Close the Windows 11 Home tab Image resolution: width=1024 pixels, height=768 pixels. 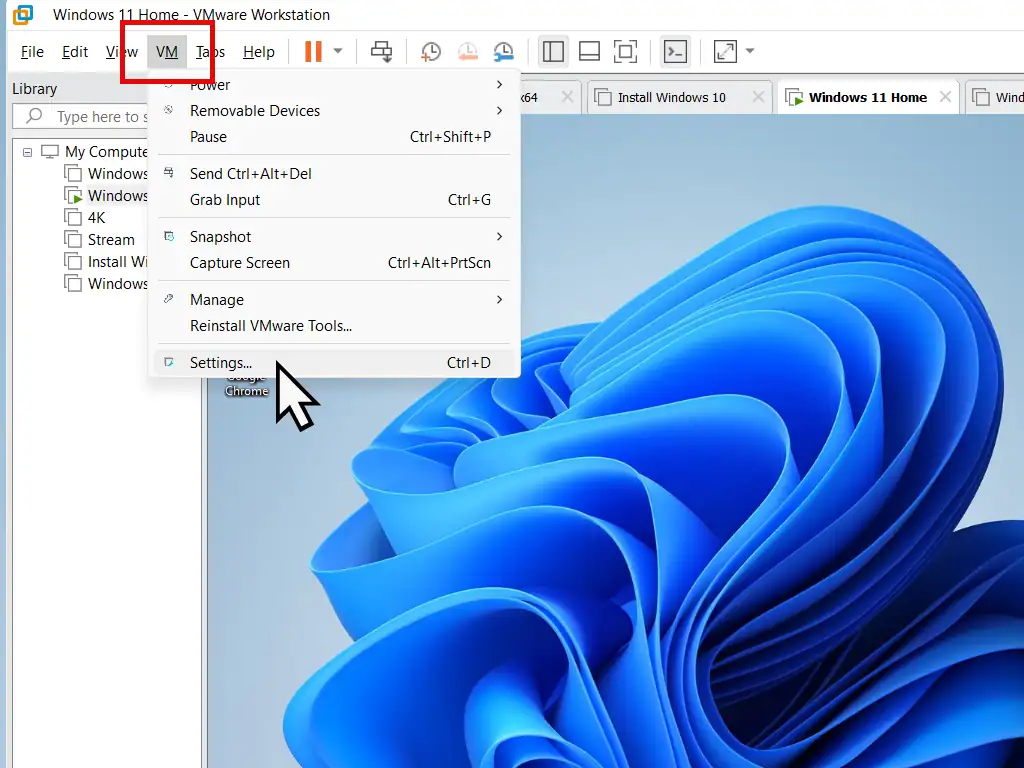pos(945,97)
